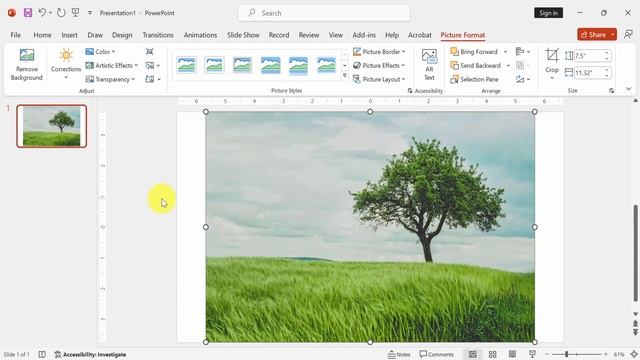Screen dimensions: 640x360
Task: Increase the picture height with the up stepper
Action: coord(607,53)
